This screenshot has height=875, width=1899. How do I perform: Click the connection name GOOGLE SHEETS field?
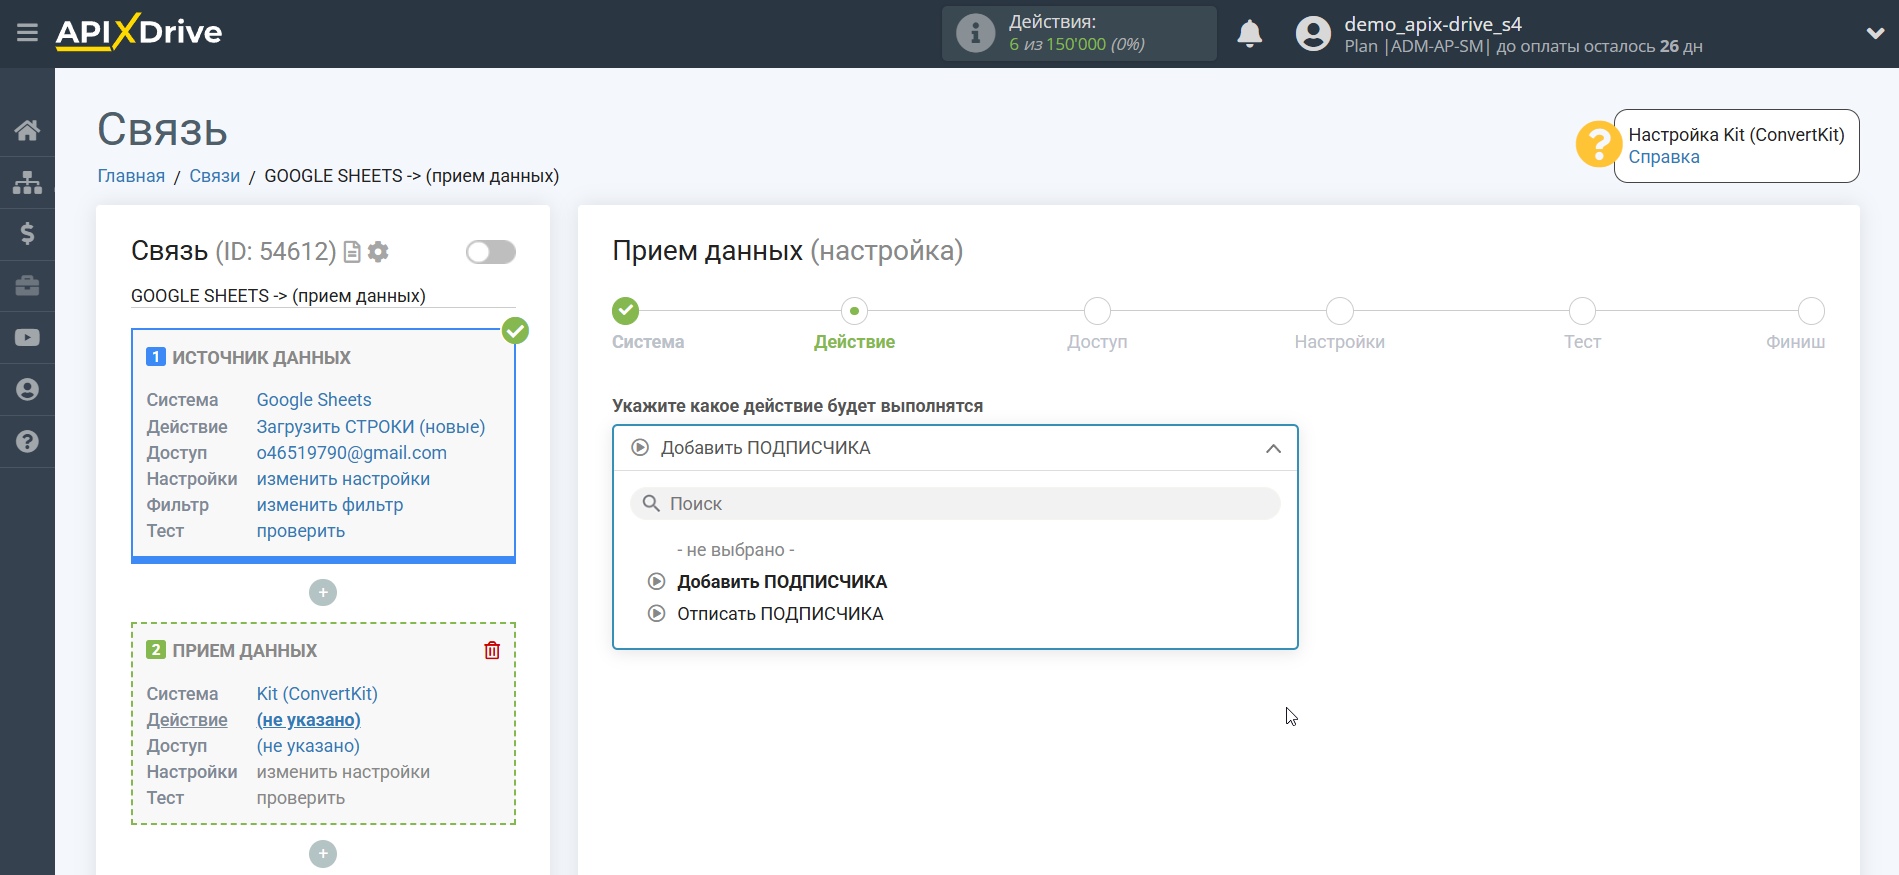click(x=323, y=296)
